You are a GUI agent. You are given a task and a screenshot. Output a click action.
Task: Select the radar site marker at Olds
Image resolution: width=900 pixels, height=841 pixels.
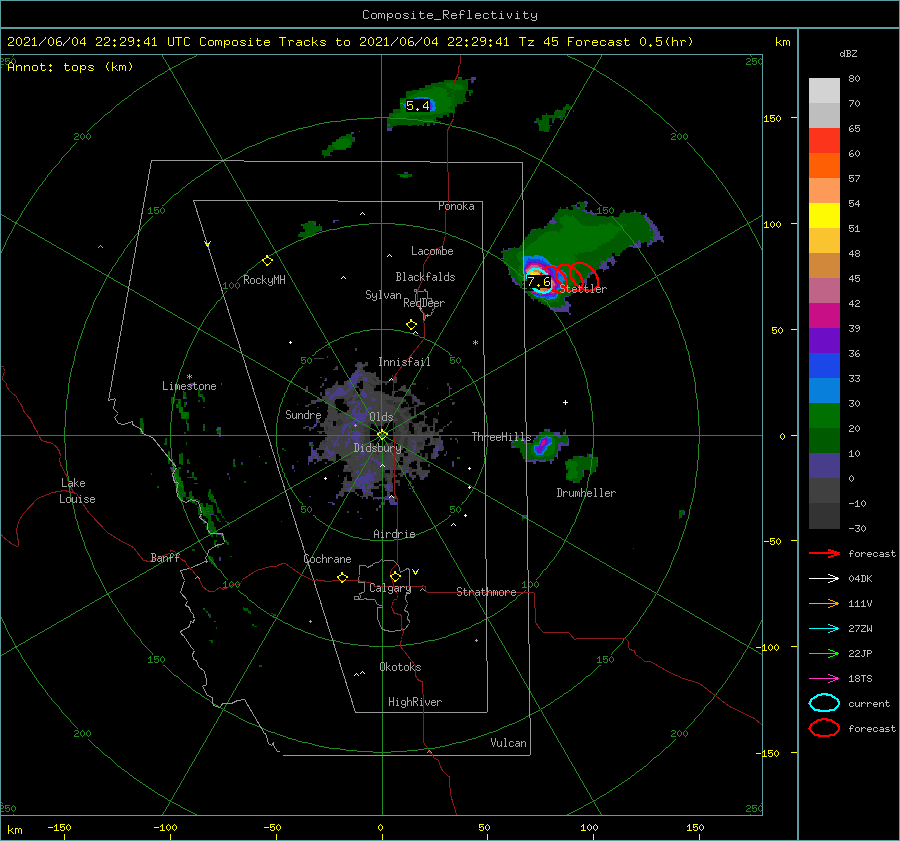382,435
